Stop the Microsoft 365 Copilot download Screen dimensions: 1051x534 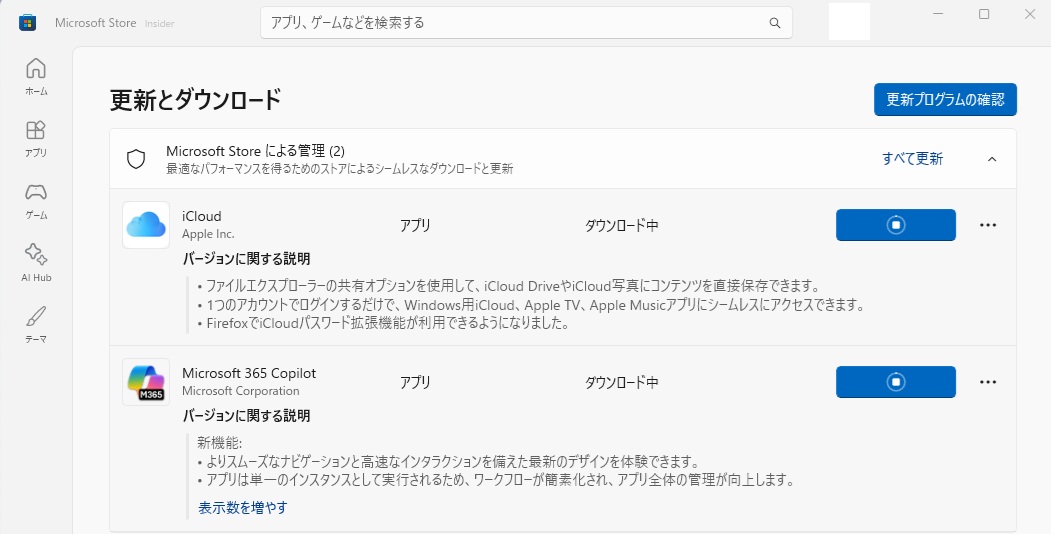895,382
